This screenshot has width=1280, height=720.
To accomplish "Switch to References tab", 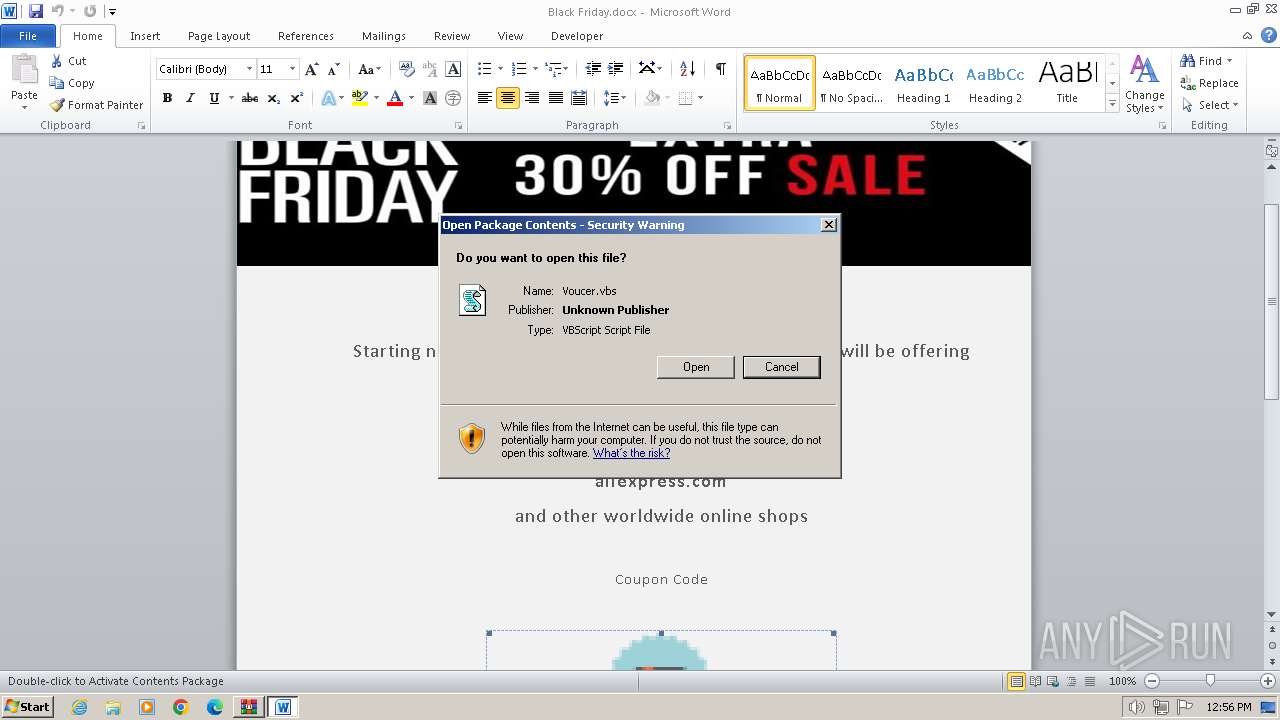I will point(306,36).
